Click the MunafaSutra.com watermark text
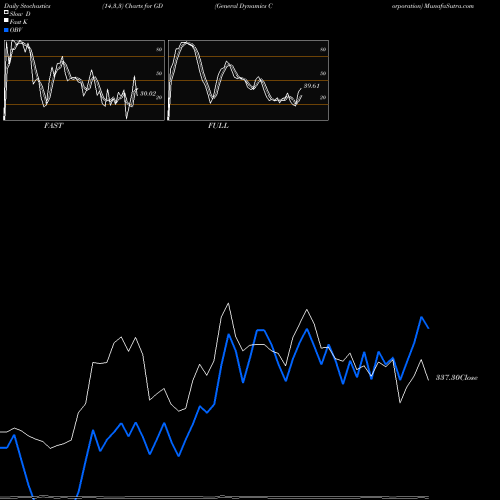500x500 pixels. click(449, 6)
